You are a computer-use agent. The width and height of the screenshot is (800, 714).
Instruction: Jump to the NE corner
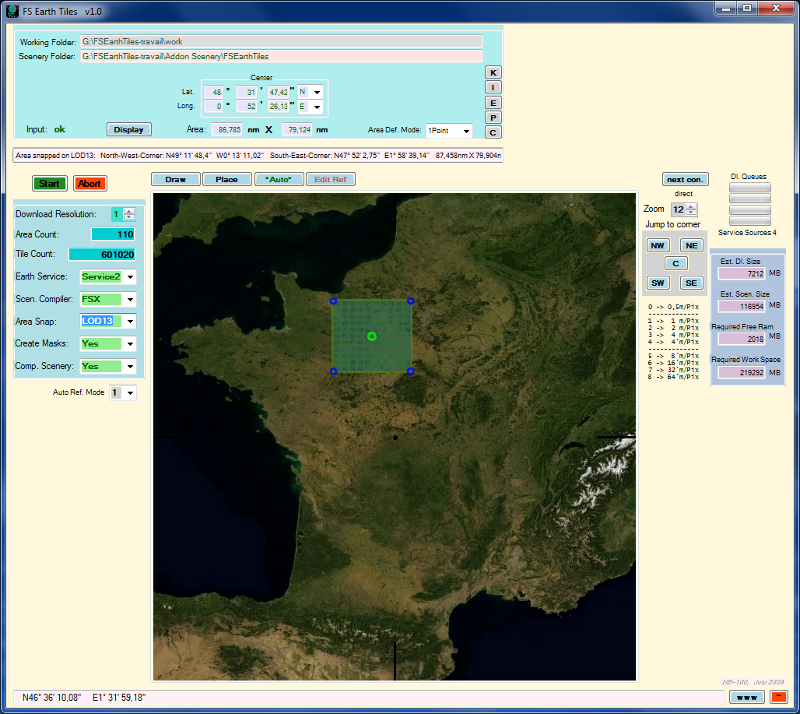(x=691, y=245)
